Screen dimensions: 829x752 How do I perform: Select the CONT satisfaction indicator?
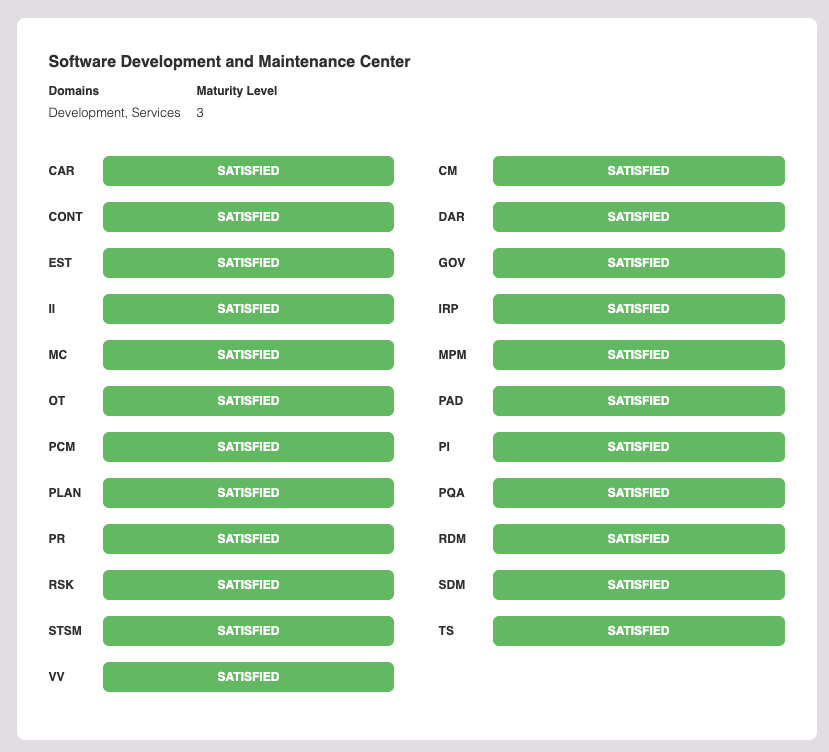[x=247, y=217]
